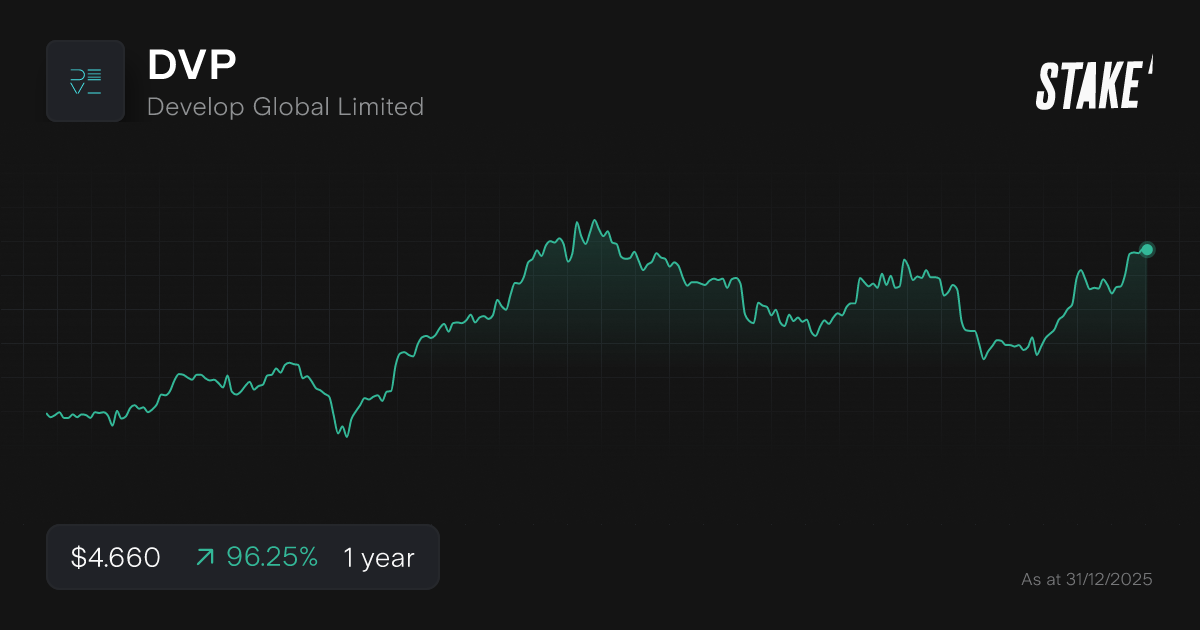Select the DVP ticker heading
This screenshot has width=1200, height=630.
191,64
